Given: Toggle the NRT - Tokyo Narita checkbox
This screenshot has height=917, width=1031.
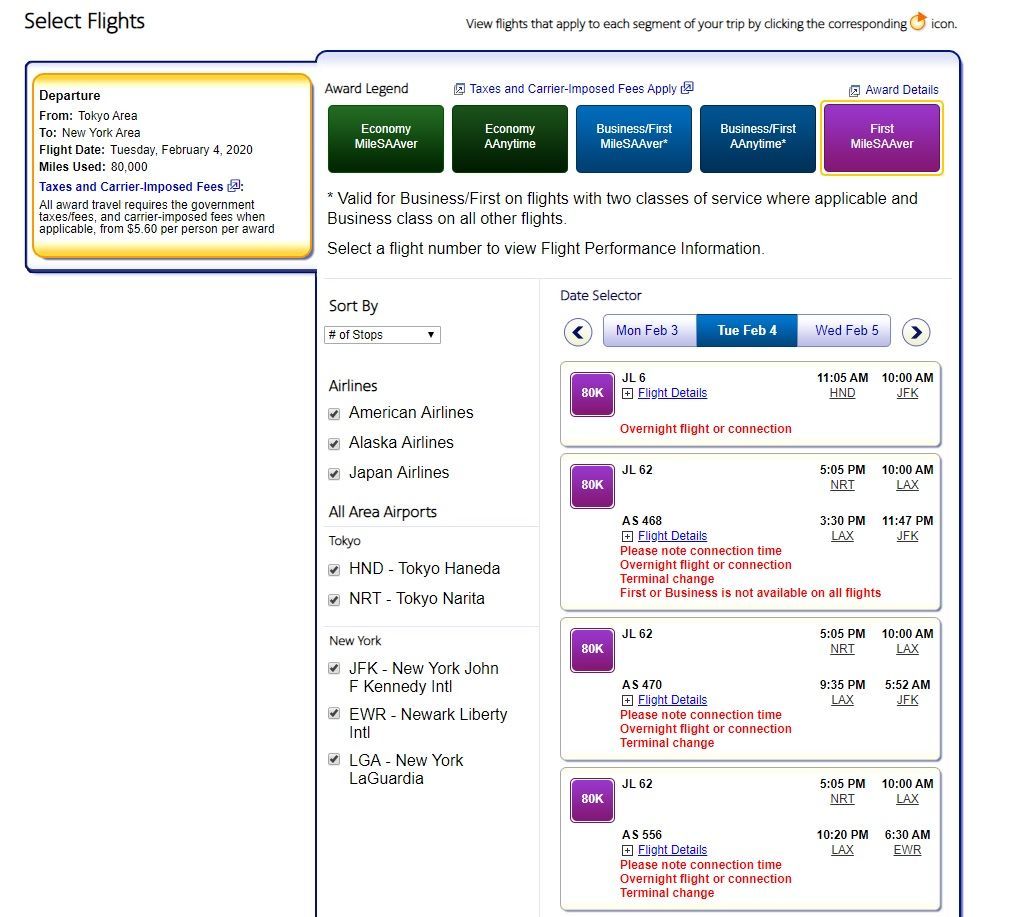Looking at the screenshot, I should tap(334, 600).
